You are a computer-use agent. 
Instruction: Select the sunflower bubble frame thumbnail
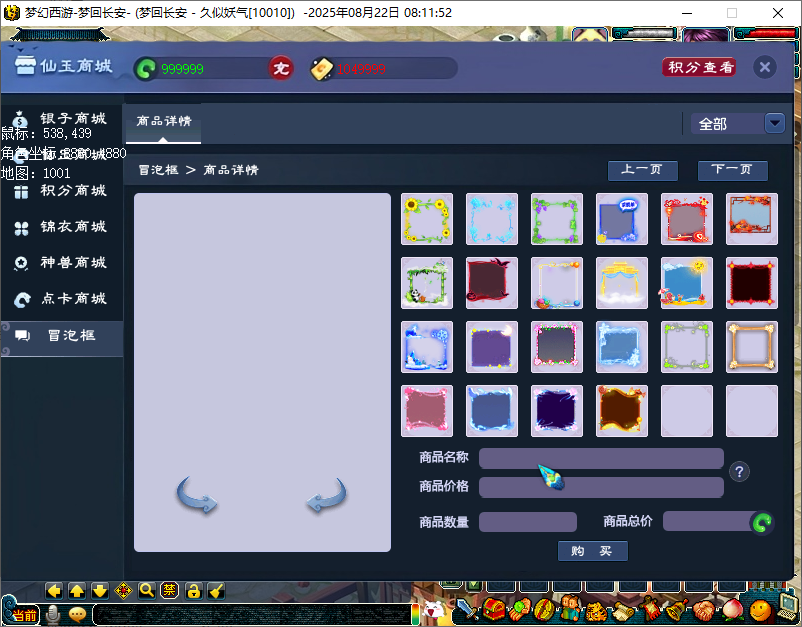(427, 219)
